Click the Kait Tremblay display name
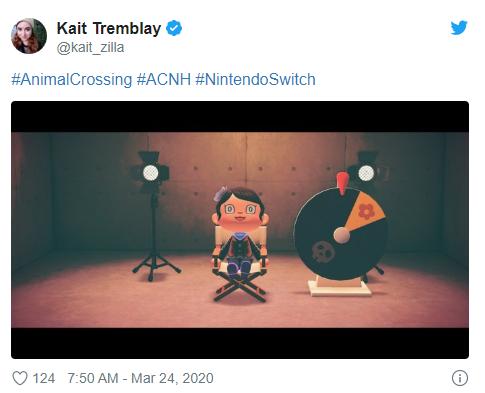485x393 pixels. click(109, 28)
